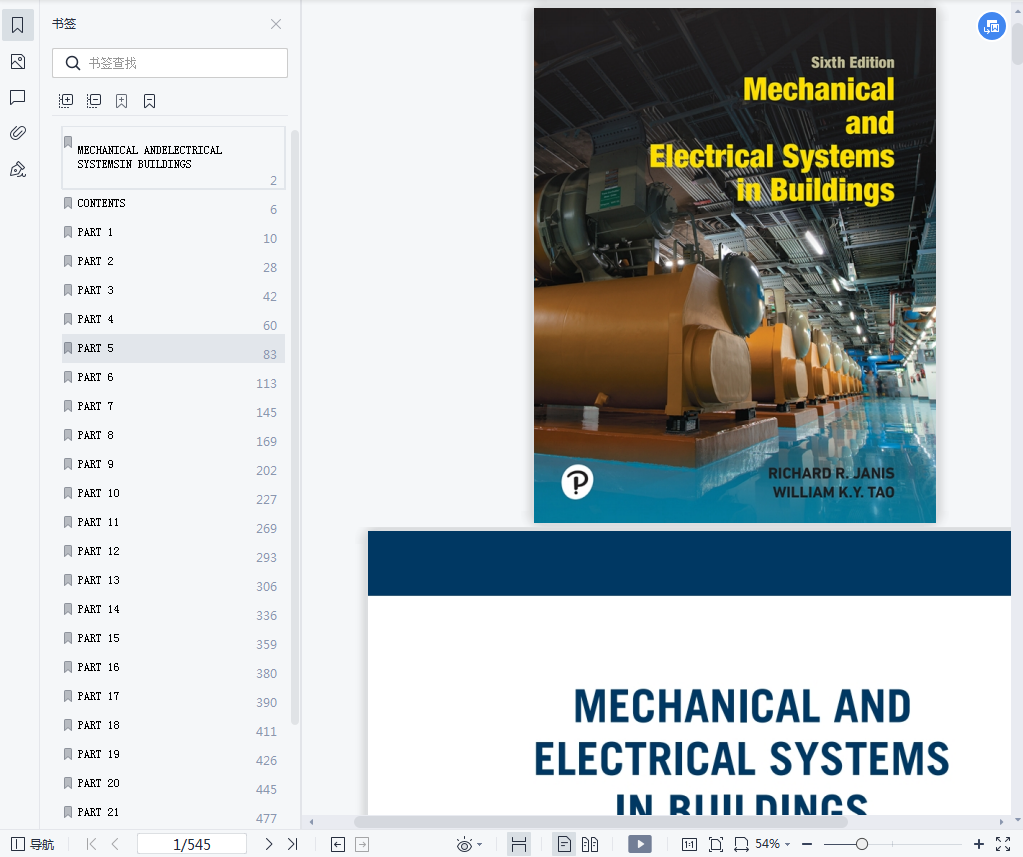Screen dimensions: 1023x857
Task: Go to bookmark PART 15
Action: (x=174, y=639)
